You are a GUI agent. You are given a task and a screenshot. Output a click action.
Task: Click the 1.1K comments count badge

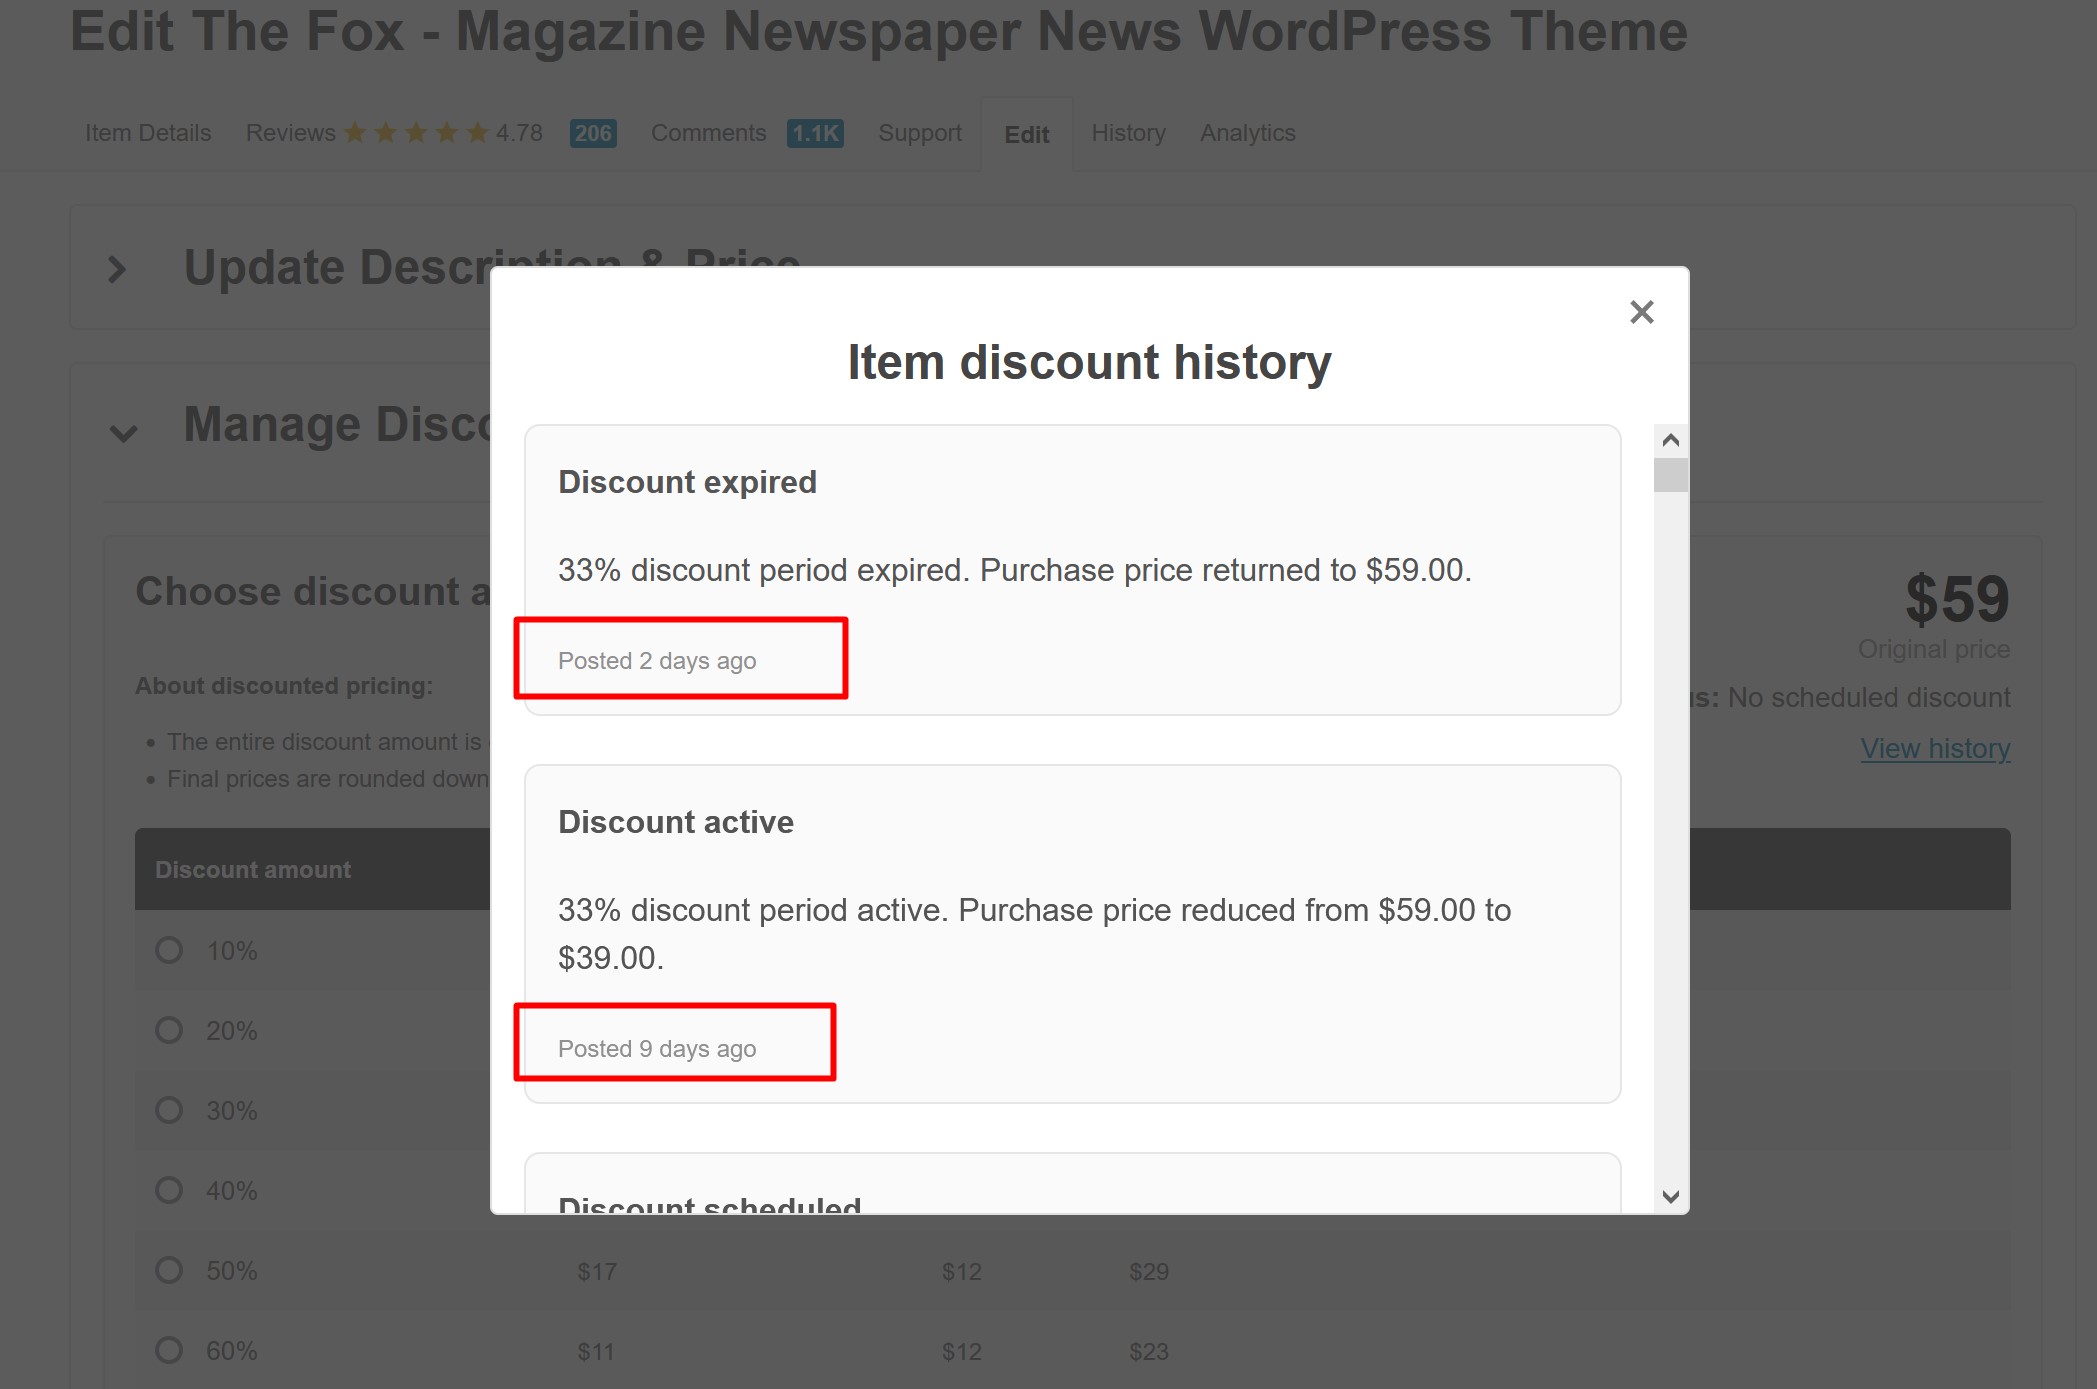[x=815, y=133]
